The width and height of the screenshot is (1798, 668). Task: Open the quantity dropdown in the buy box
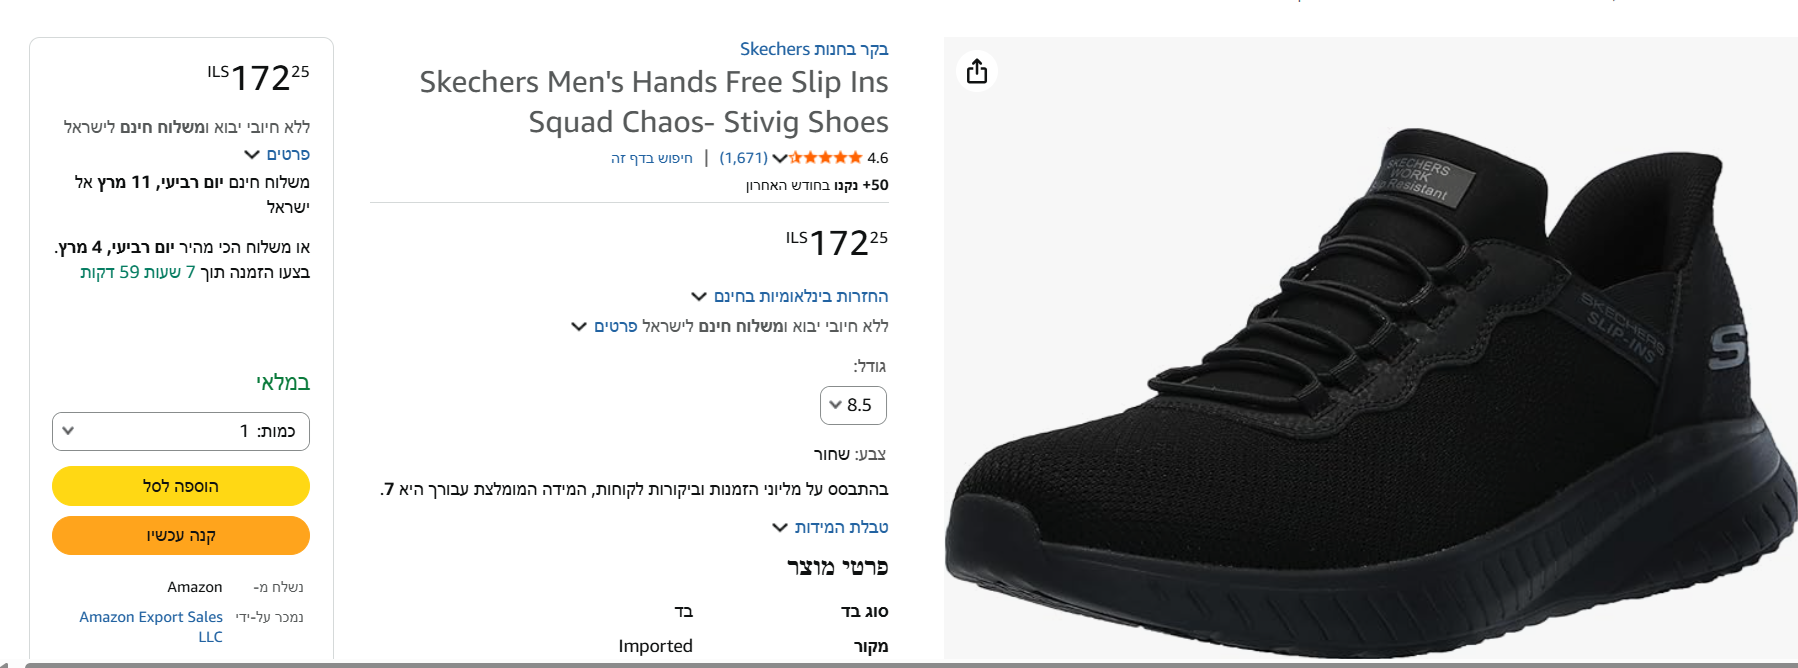[181, 431]
